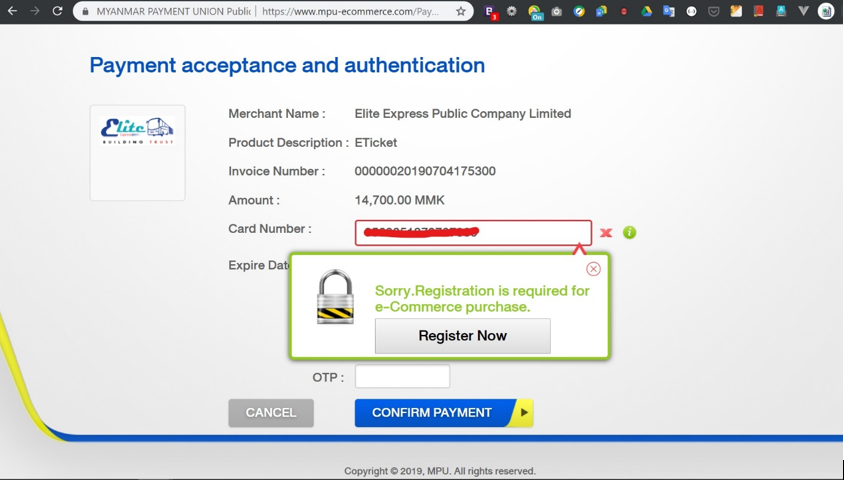Open the Chrome profile avatar
The image size is (845, 481).
coord(825,11)
